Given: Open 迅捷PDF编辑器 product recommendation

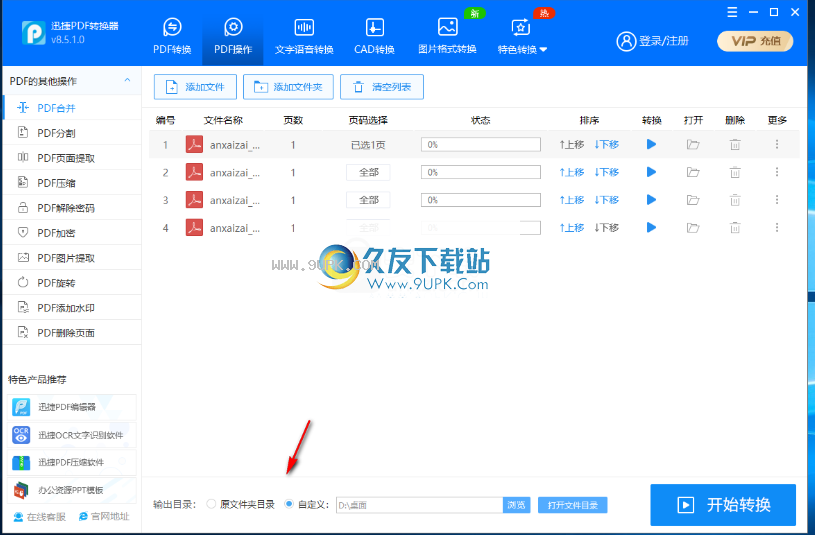Looking at the screenshot, I should (x=72, y=407).
